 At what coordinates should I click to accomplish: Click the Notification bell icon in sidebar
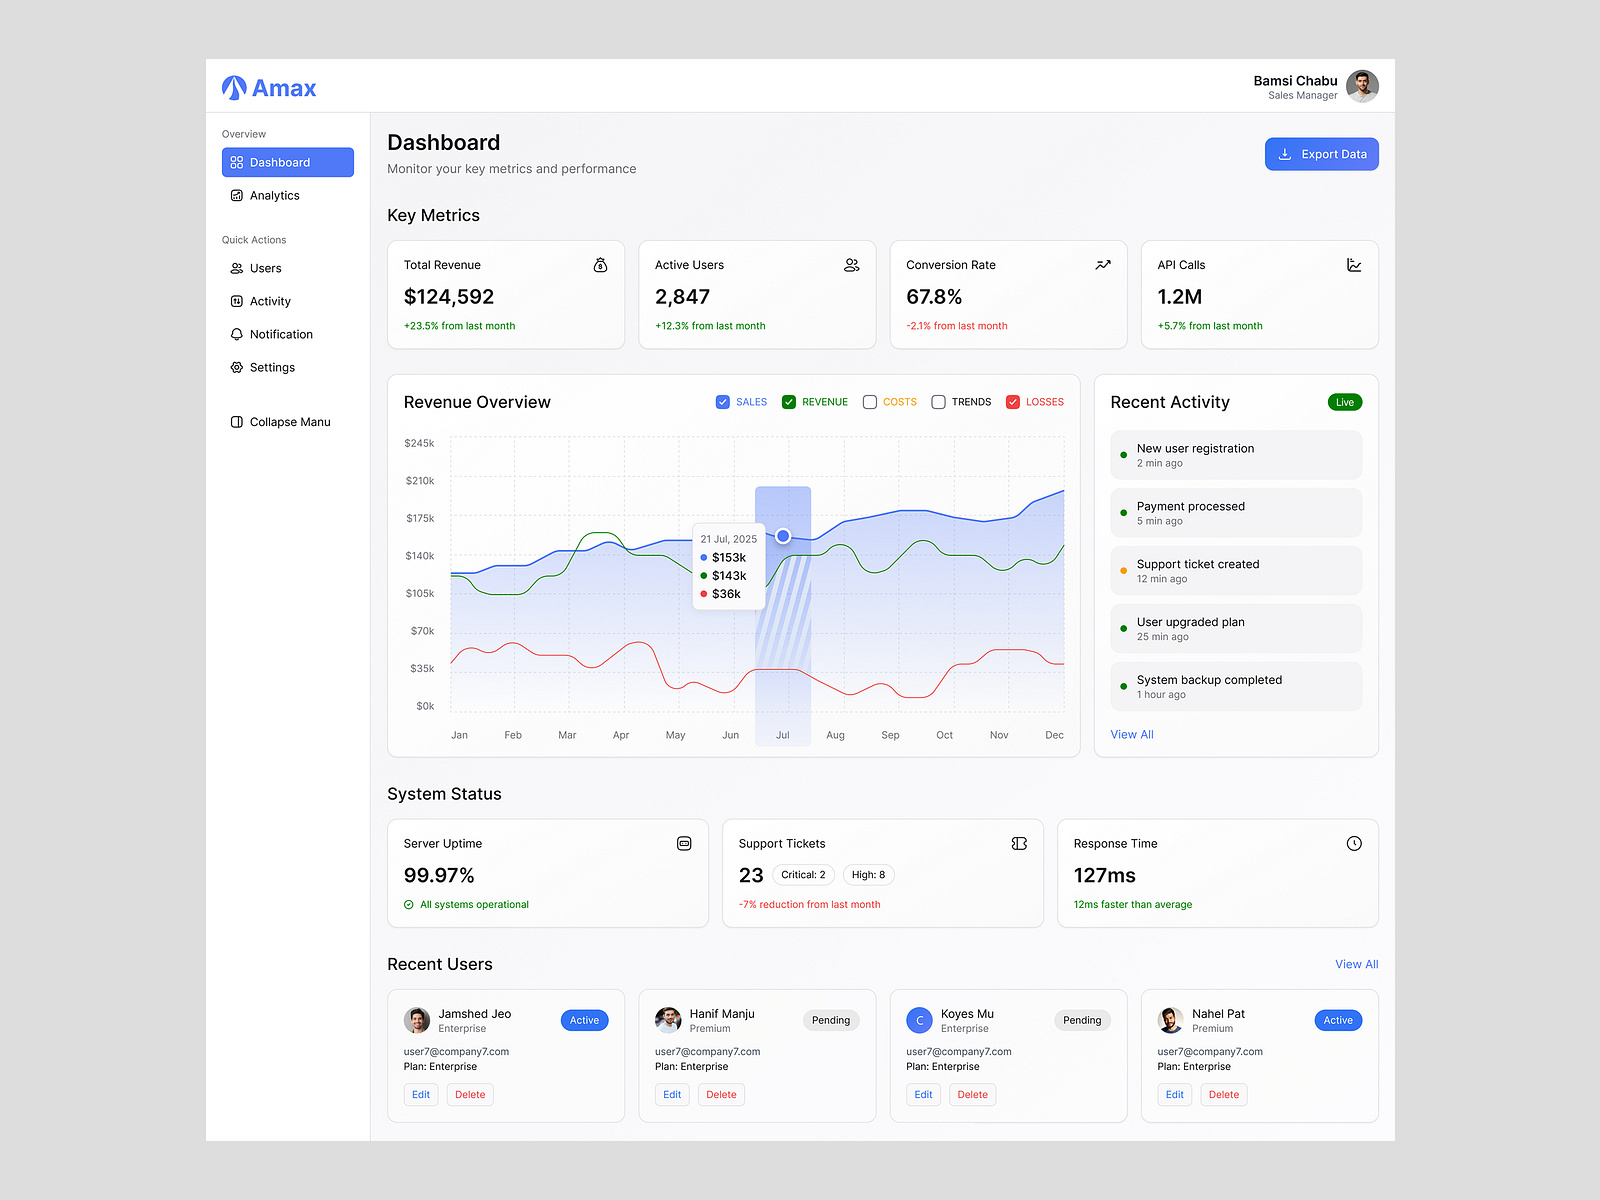pos(235,334)
